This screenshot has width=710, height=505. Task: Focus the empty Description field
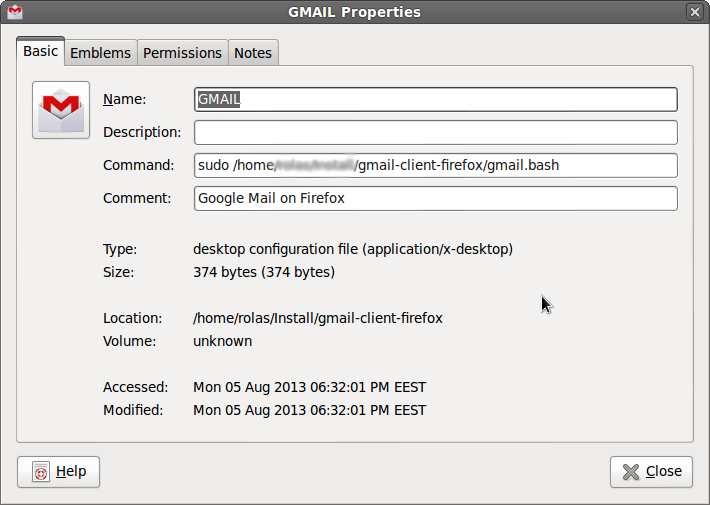436,132
